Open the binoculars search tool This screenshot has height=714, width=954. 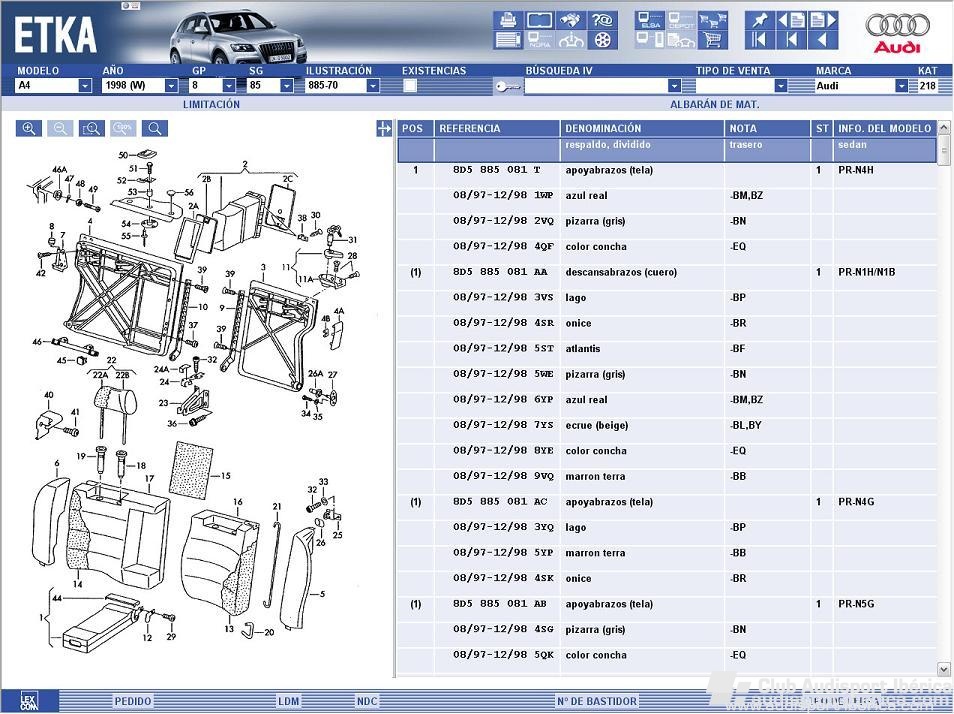(x=571, y=20)
